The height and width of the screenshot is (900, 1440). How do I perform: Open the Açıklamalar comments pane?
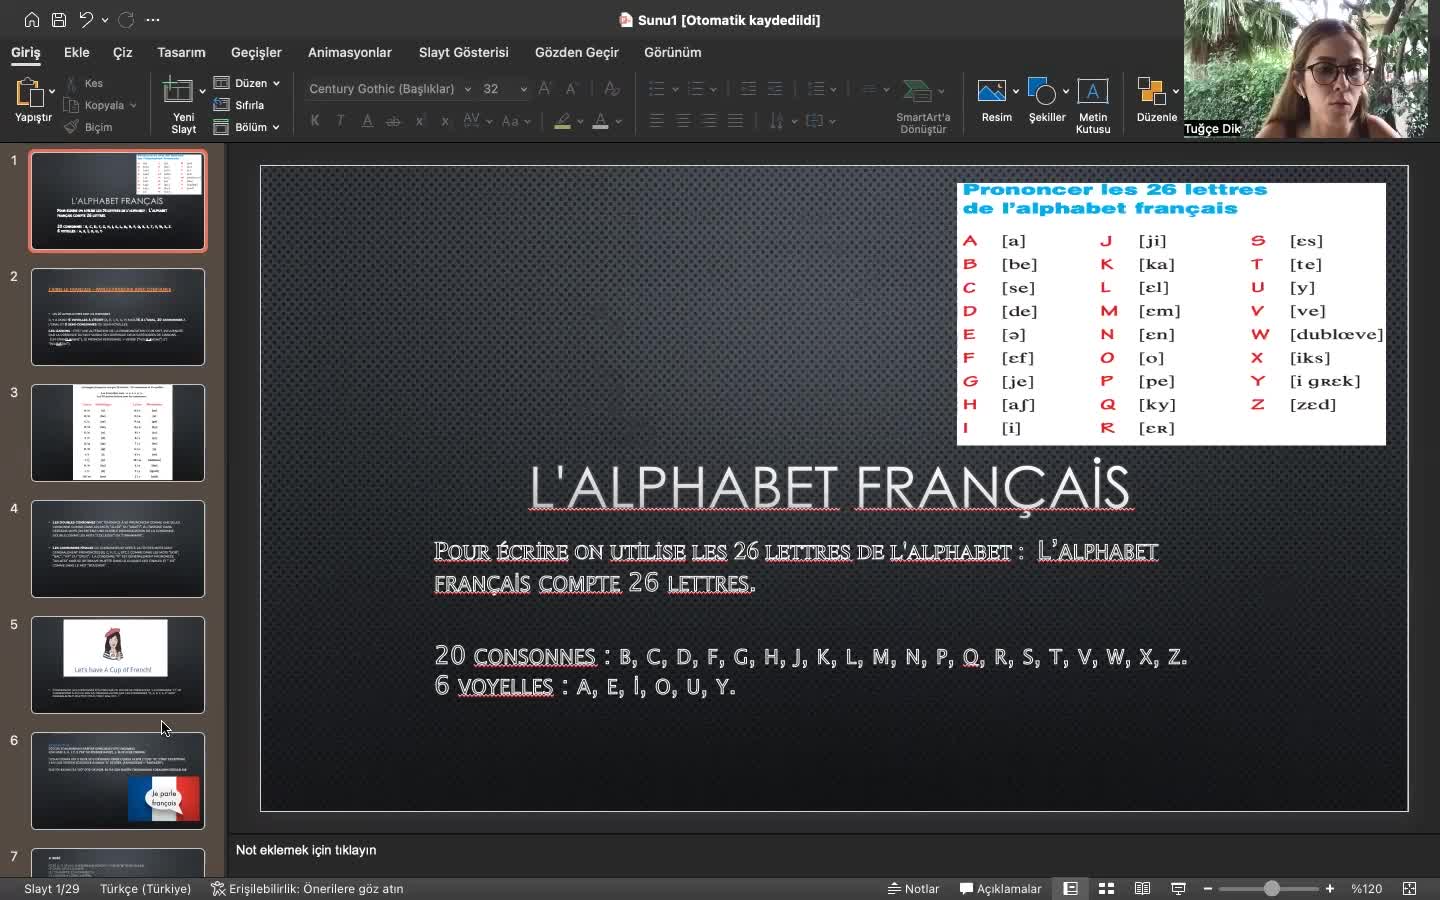click(x=1000, y=888)
